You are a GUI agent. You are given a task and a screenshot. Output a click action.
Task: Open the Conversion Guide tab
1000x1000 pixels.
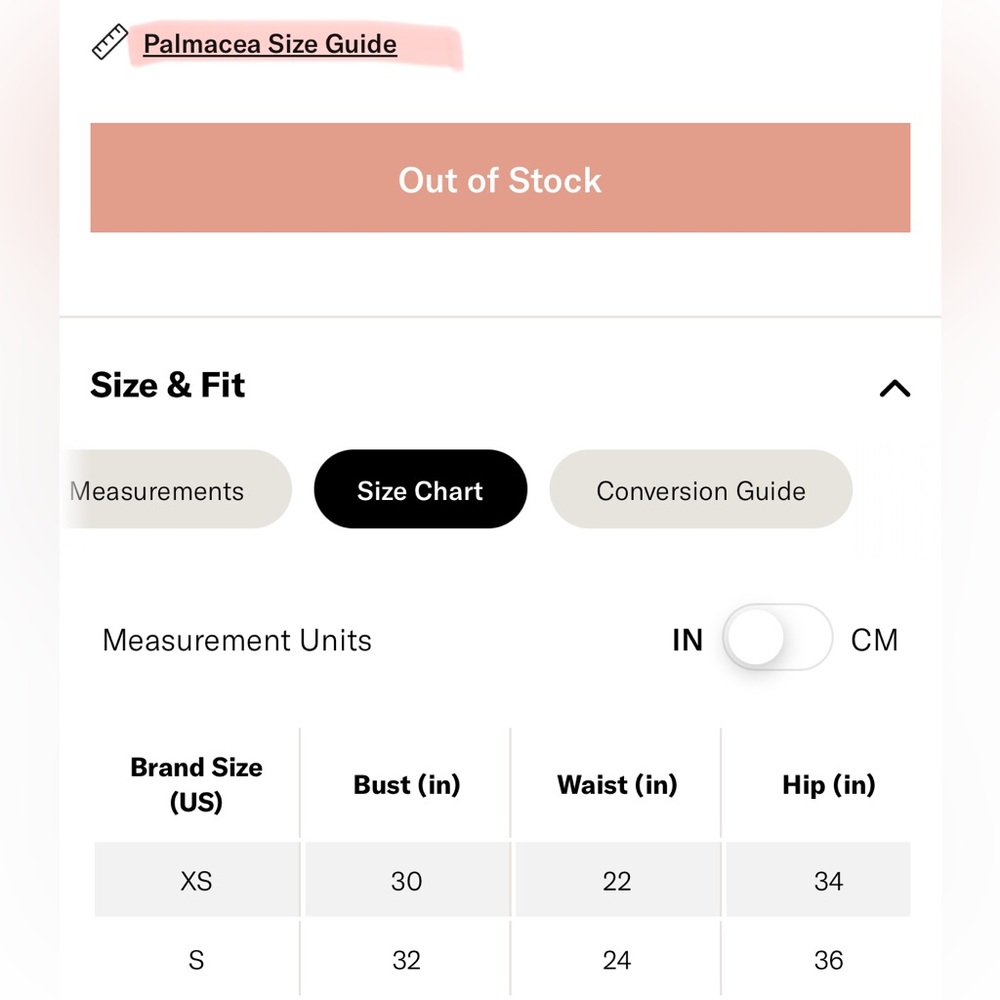coord(701,489)
